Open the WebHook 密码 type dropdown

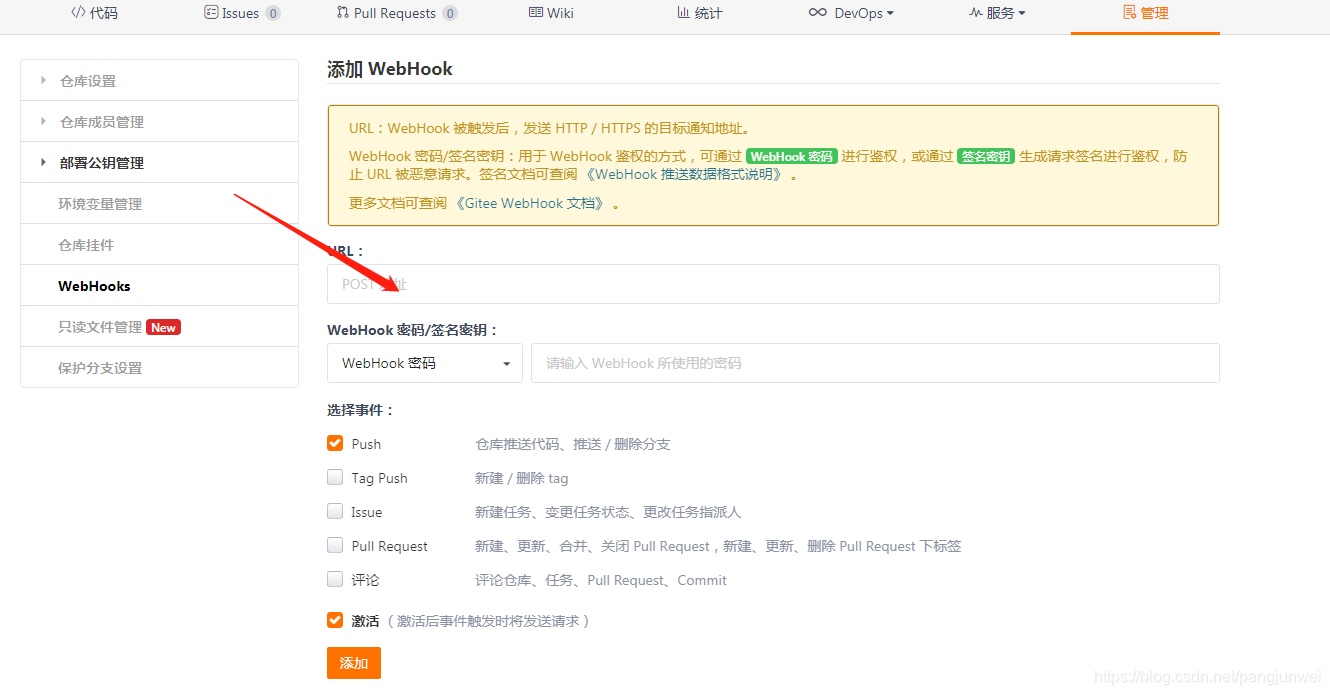click(x=425, y=363)
